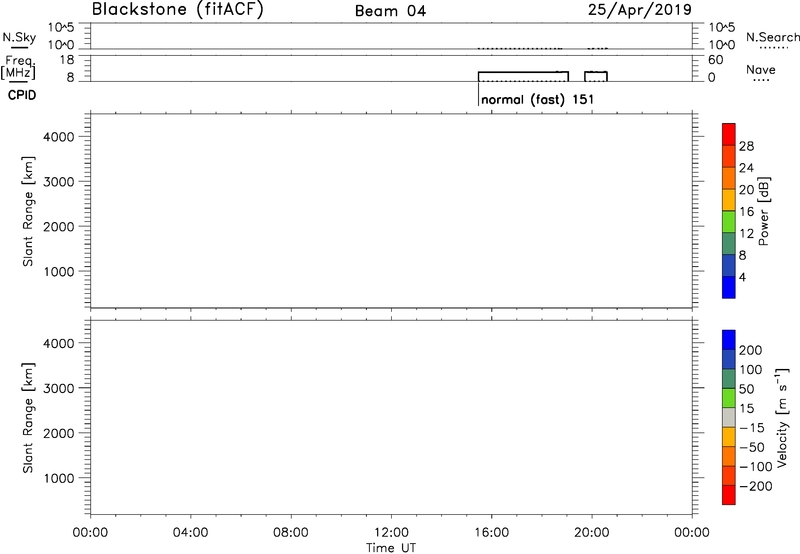Click the 'Slant Range [km]' label of the velocity panel
Viewport: 800px width, 554px height.
[28, 418]
